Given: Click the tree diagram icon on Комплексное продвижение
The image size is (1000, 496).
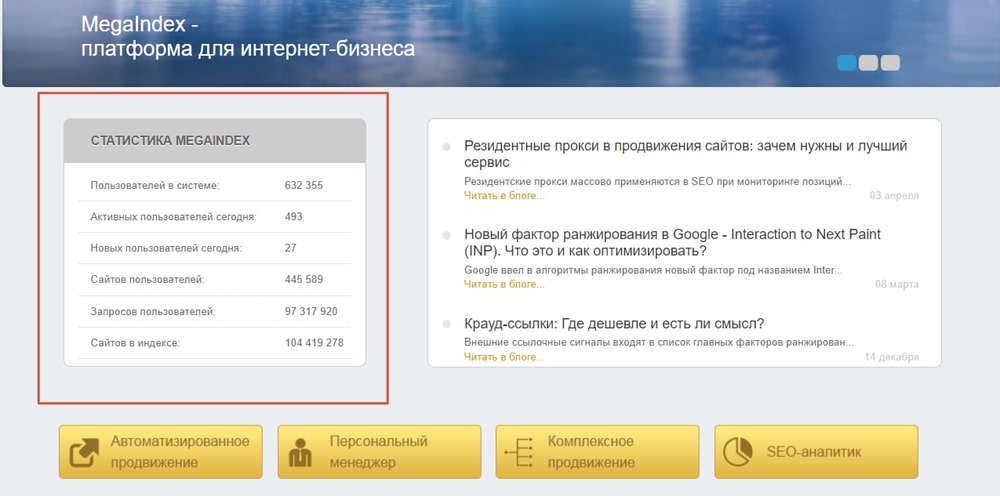Looking at the screenshot, I should click(518, 452).
